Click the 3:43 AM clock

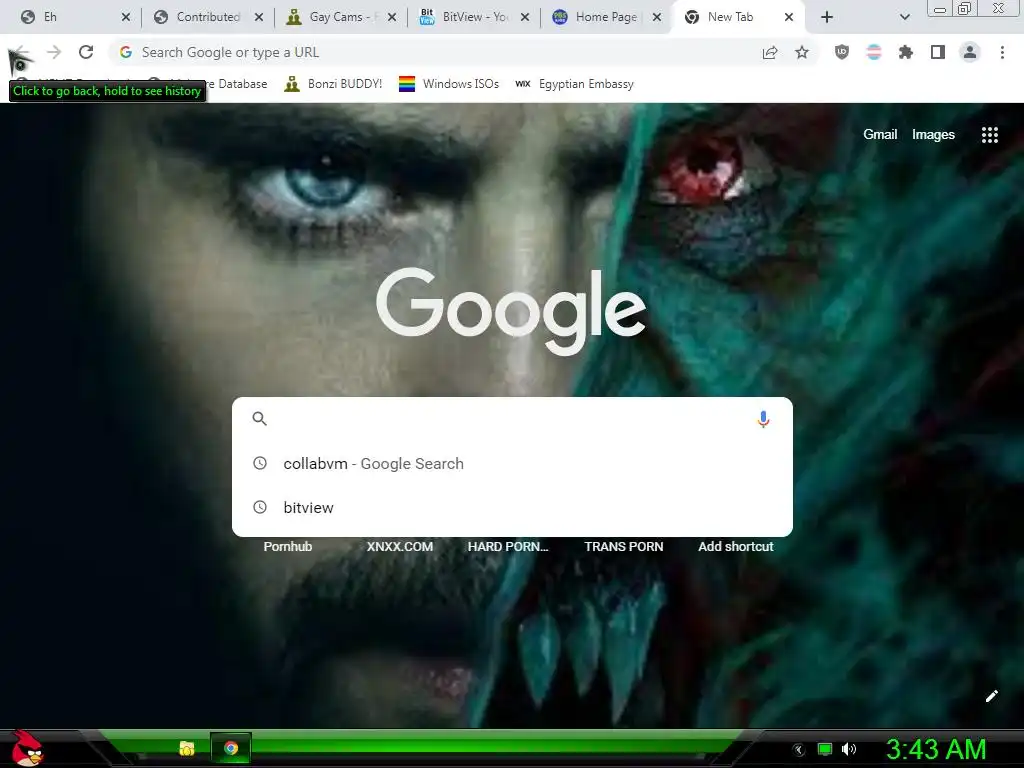click(x=936, y=749)
